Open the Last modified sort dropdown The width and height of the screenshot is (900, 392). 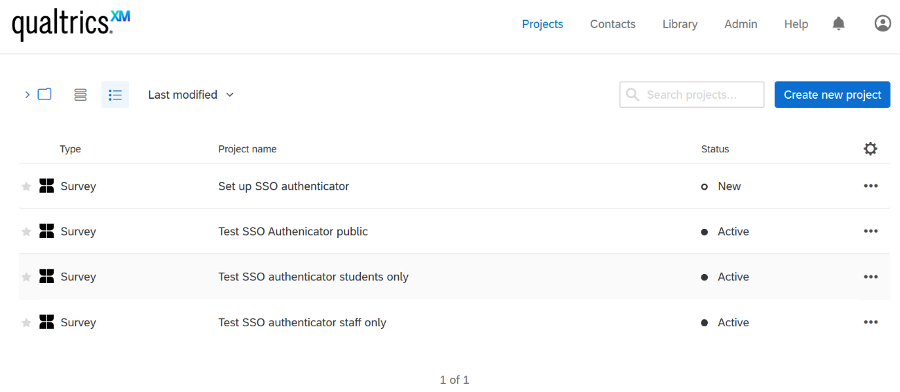[x=191, y=95]
